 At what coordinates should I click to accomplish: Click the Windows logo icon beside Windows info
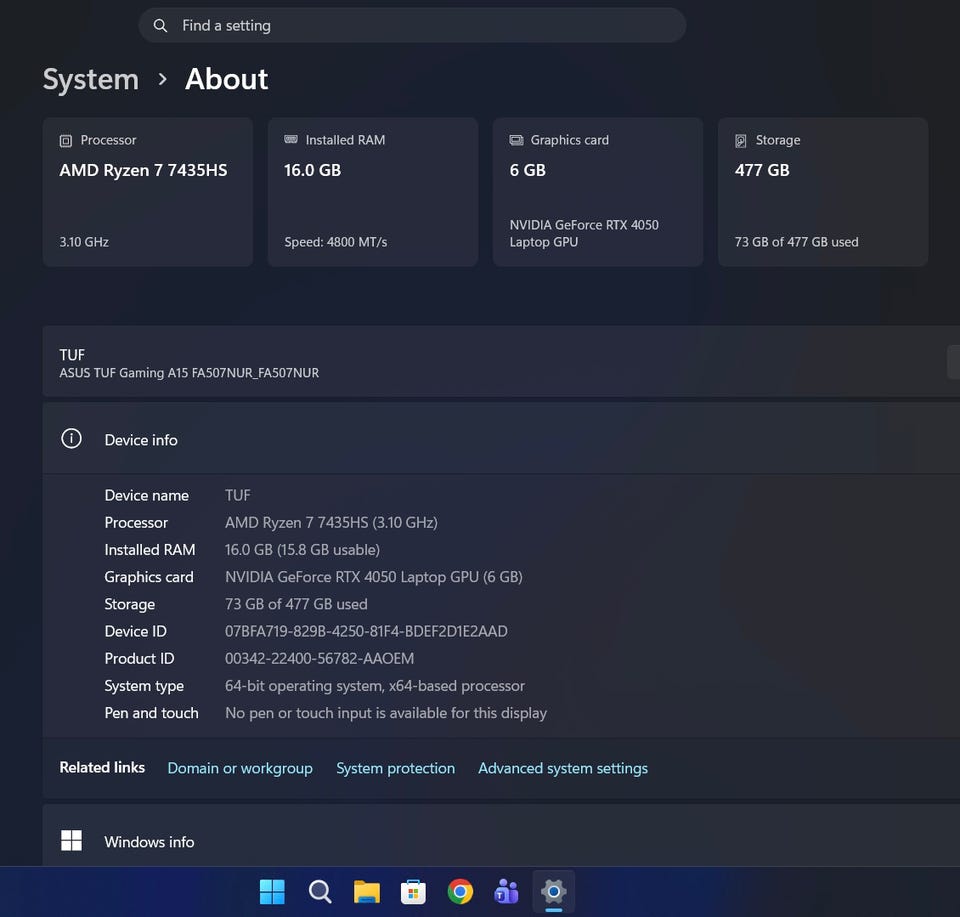[72, 840]
